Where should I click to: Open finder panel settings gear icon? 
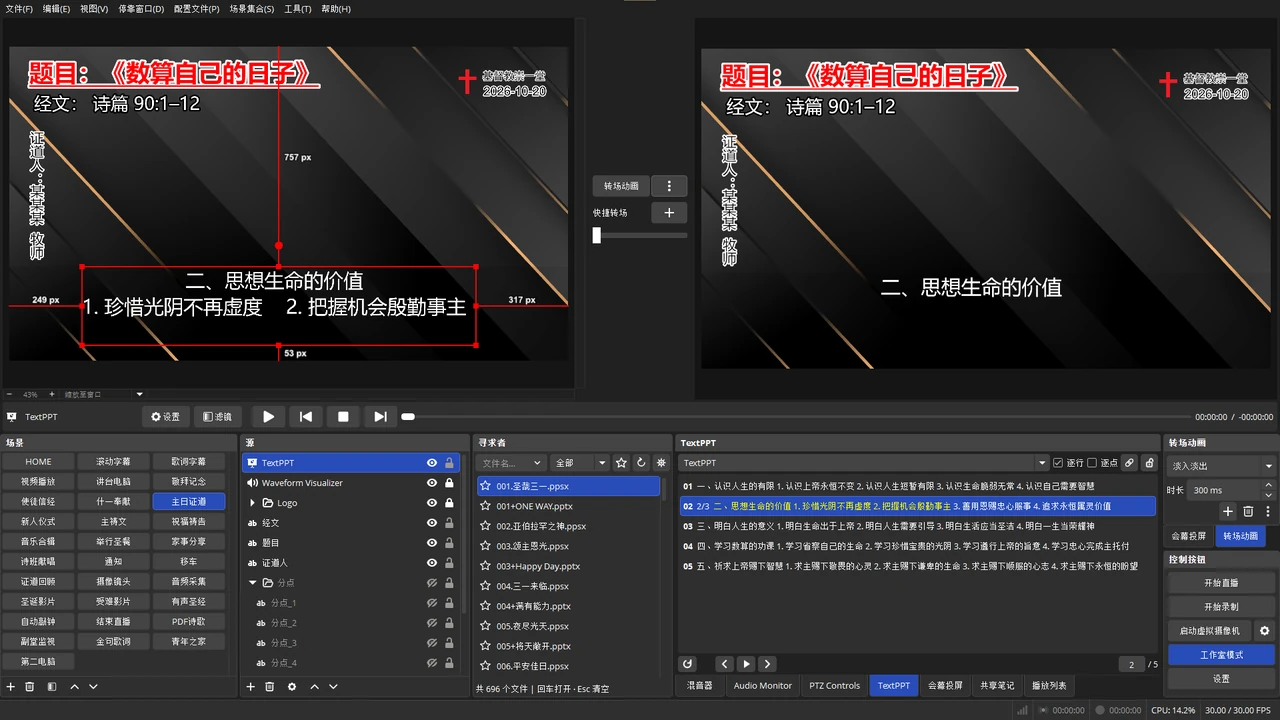click(x=661, y=463)
